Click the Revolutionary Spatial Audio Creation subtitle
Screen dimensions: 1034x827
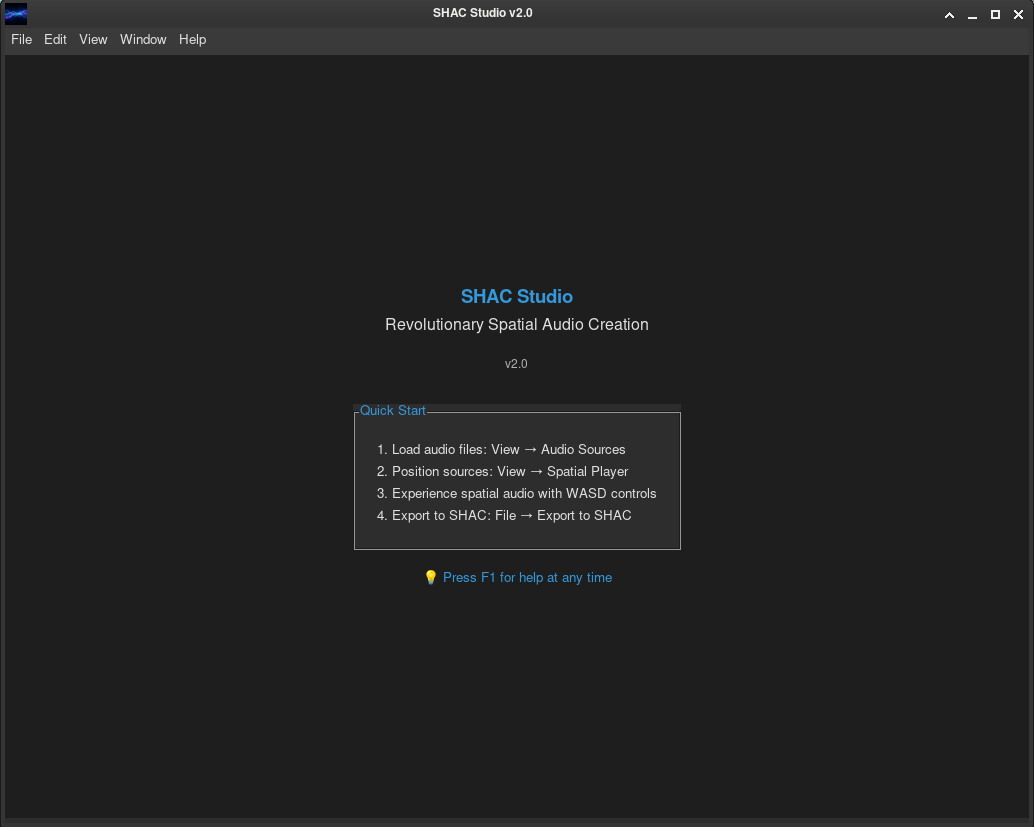coord(516,324)
